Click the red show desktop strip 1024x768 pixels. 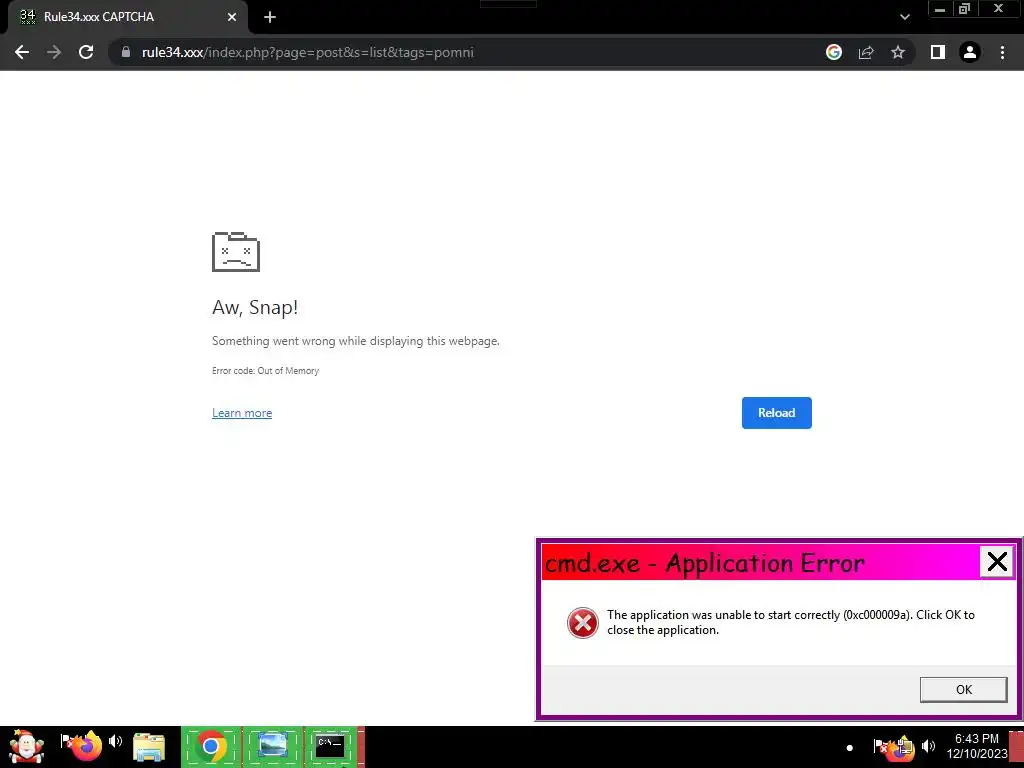pos(1016,747)
